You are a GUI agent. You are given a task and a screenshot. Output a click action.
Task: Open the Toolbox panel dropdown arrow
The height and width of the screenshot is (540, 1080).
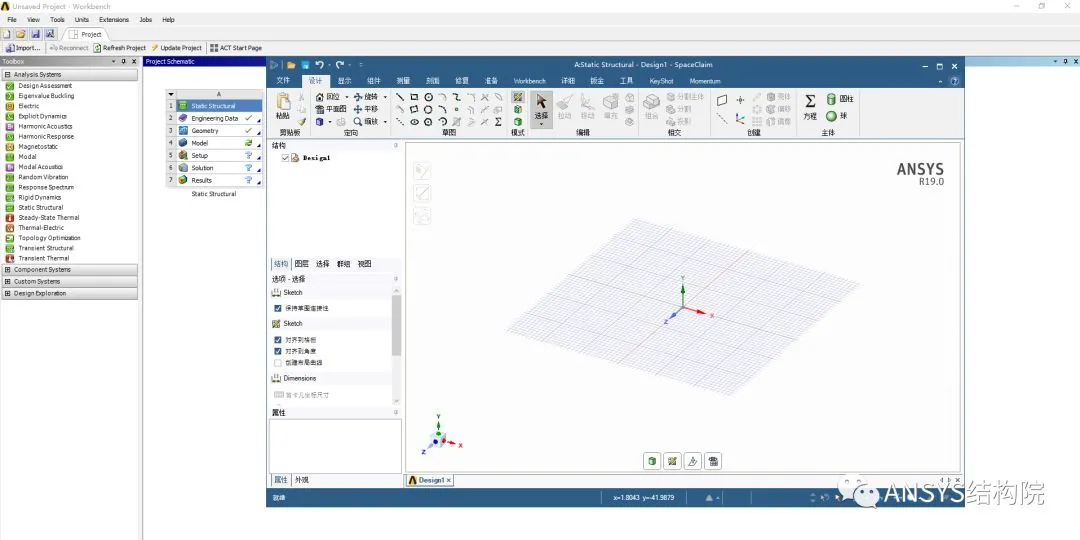tap(114, 61)
